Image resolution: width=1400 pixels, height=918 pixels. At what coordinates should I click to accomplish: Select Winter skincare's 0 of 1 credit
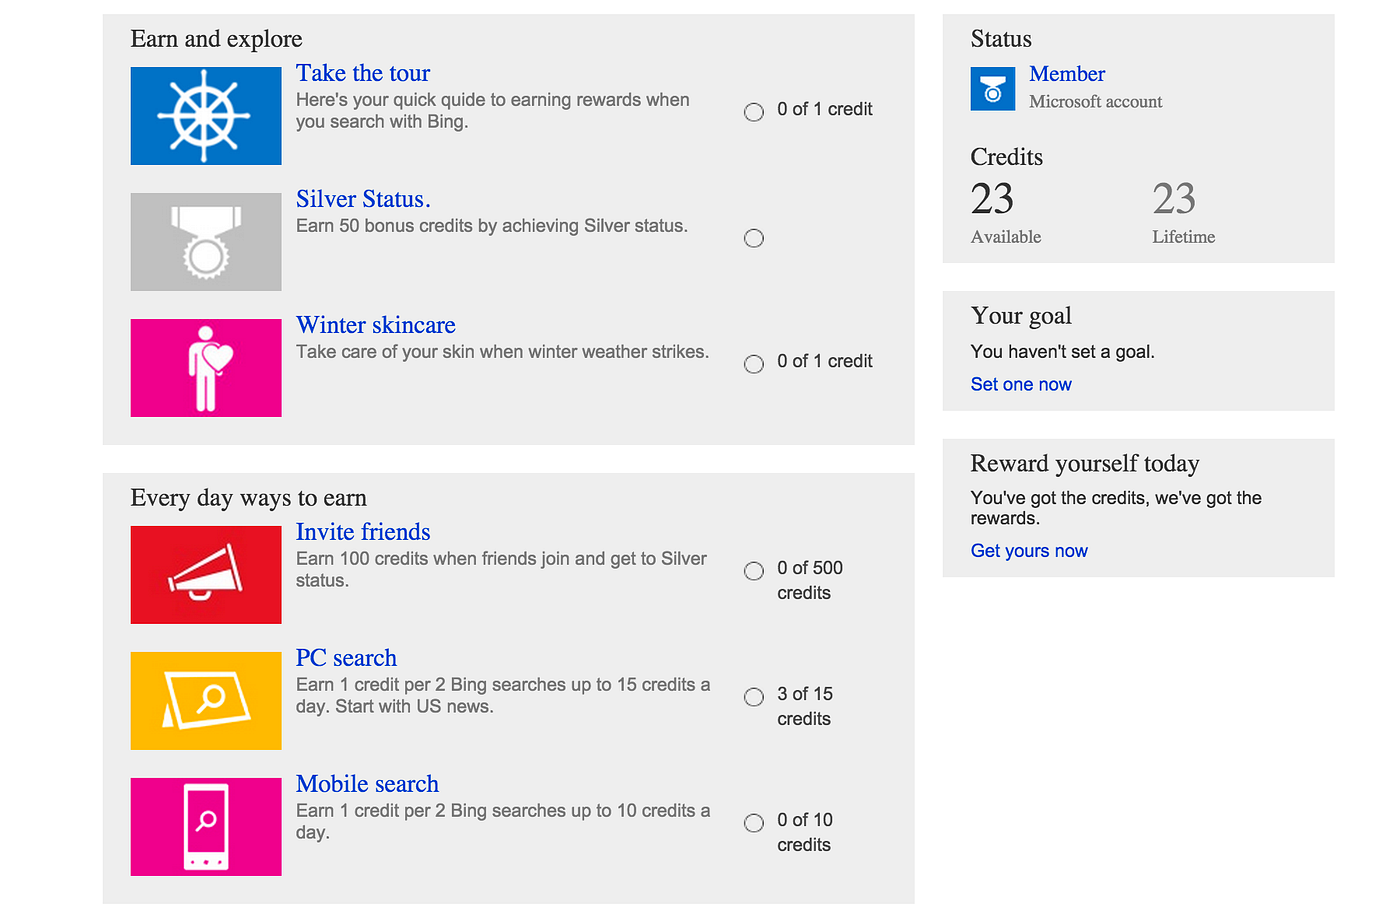coord(825,361)
